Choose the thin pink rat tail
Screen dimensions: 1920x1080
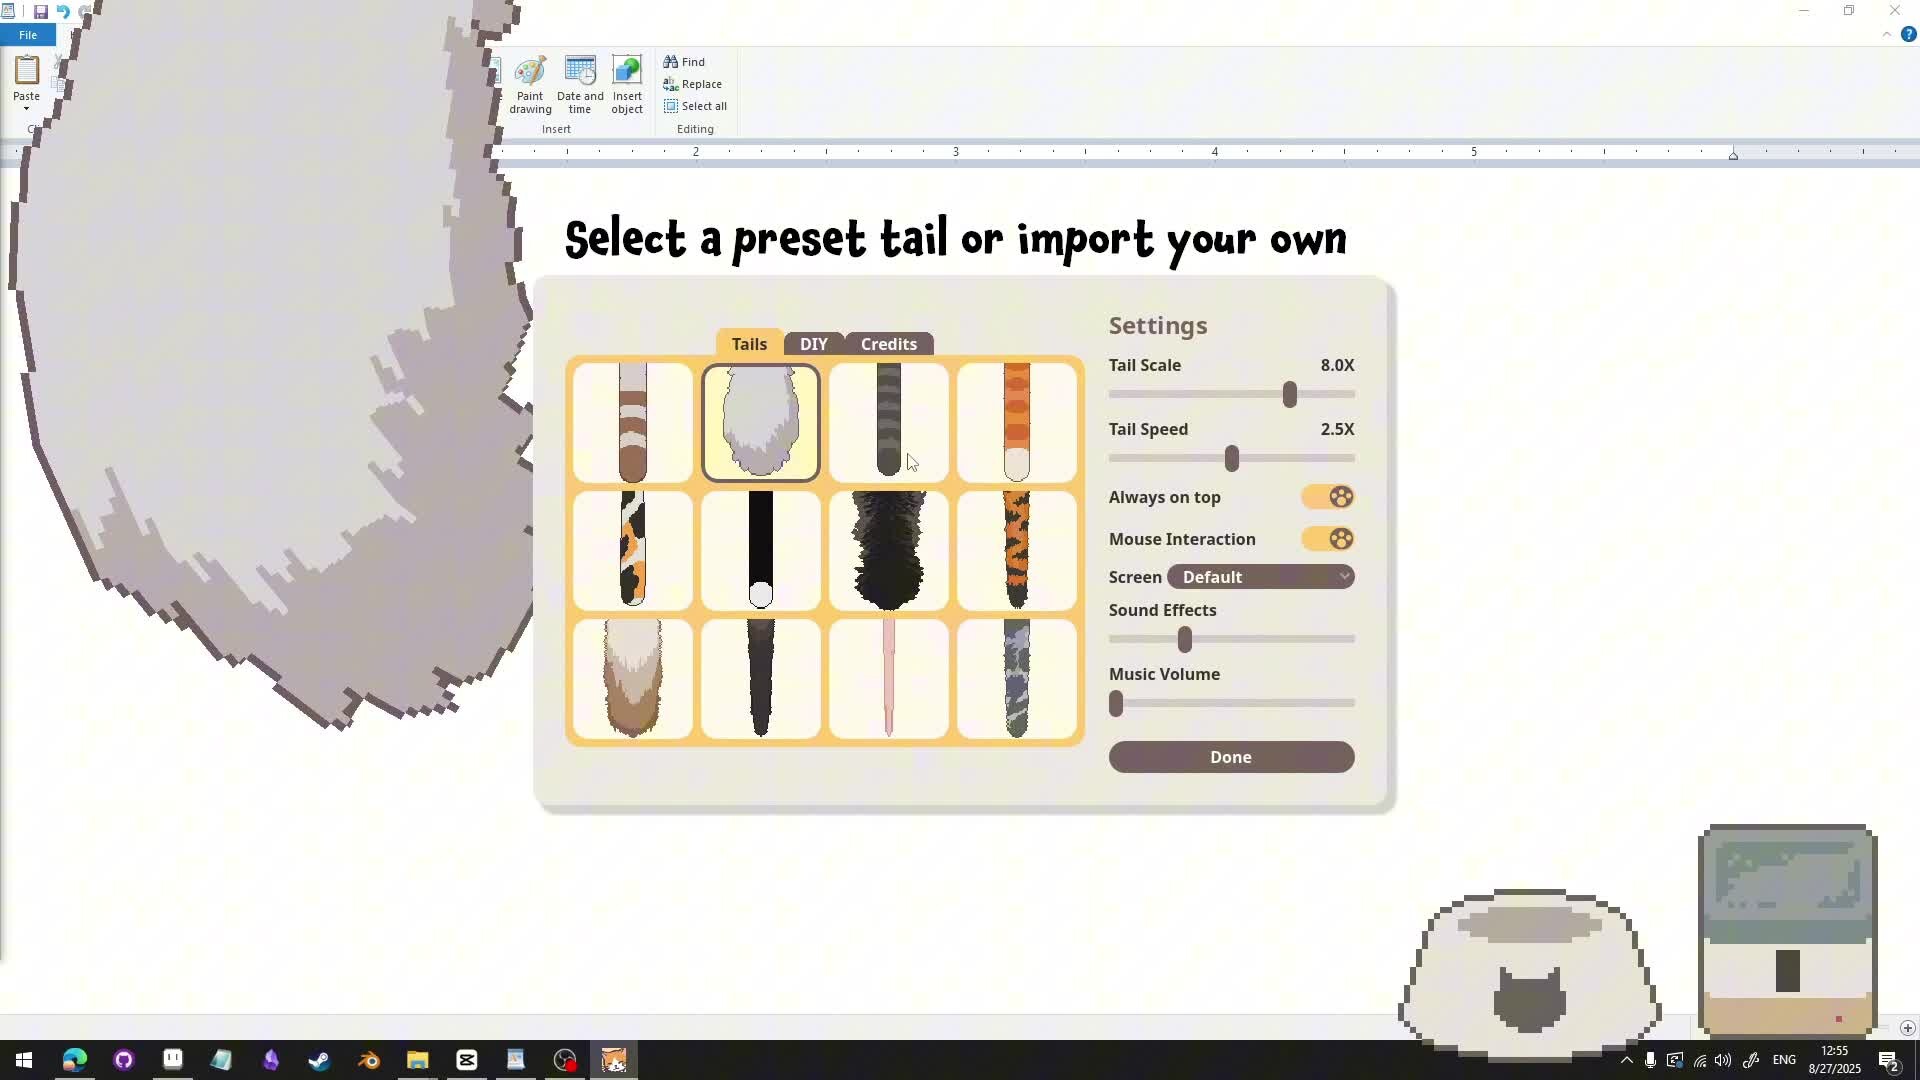point(888,678)
